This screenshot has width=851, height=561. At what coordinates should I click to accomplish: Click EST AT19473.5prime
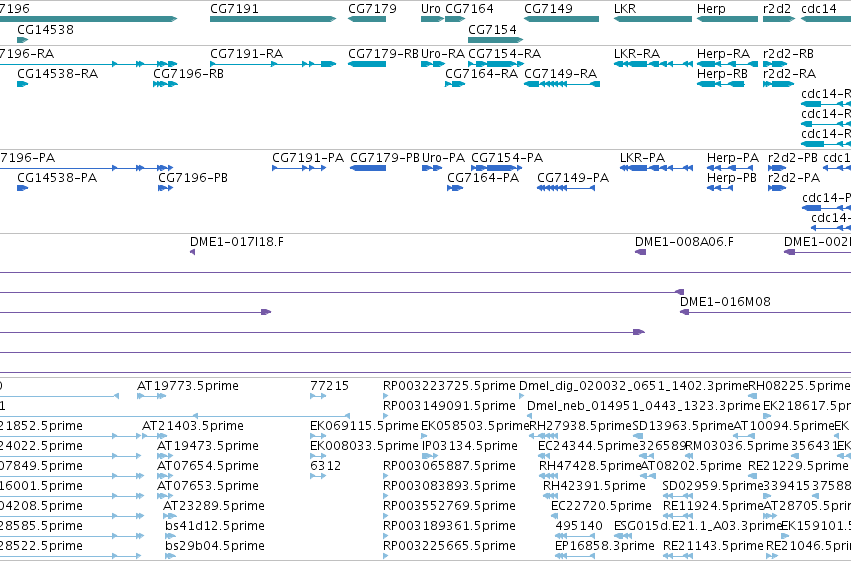(165, 456)
